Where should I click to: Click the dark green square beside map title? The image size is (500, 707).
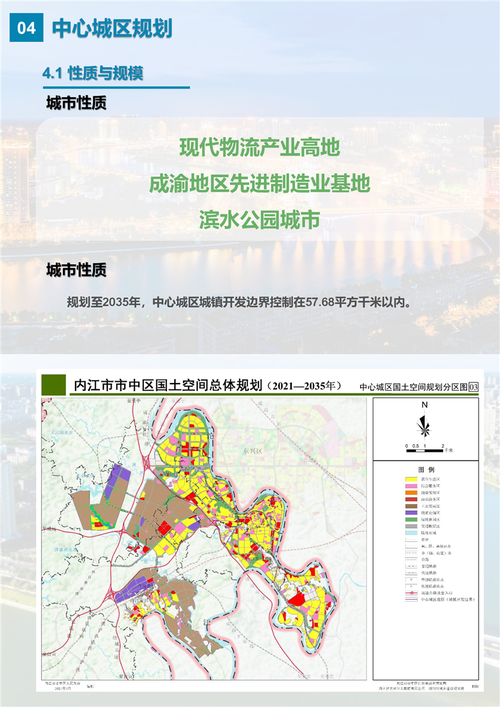[x=54, y=385]
